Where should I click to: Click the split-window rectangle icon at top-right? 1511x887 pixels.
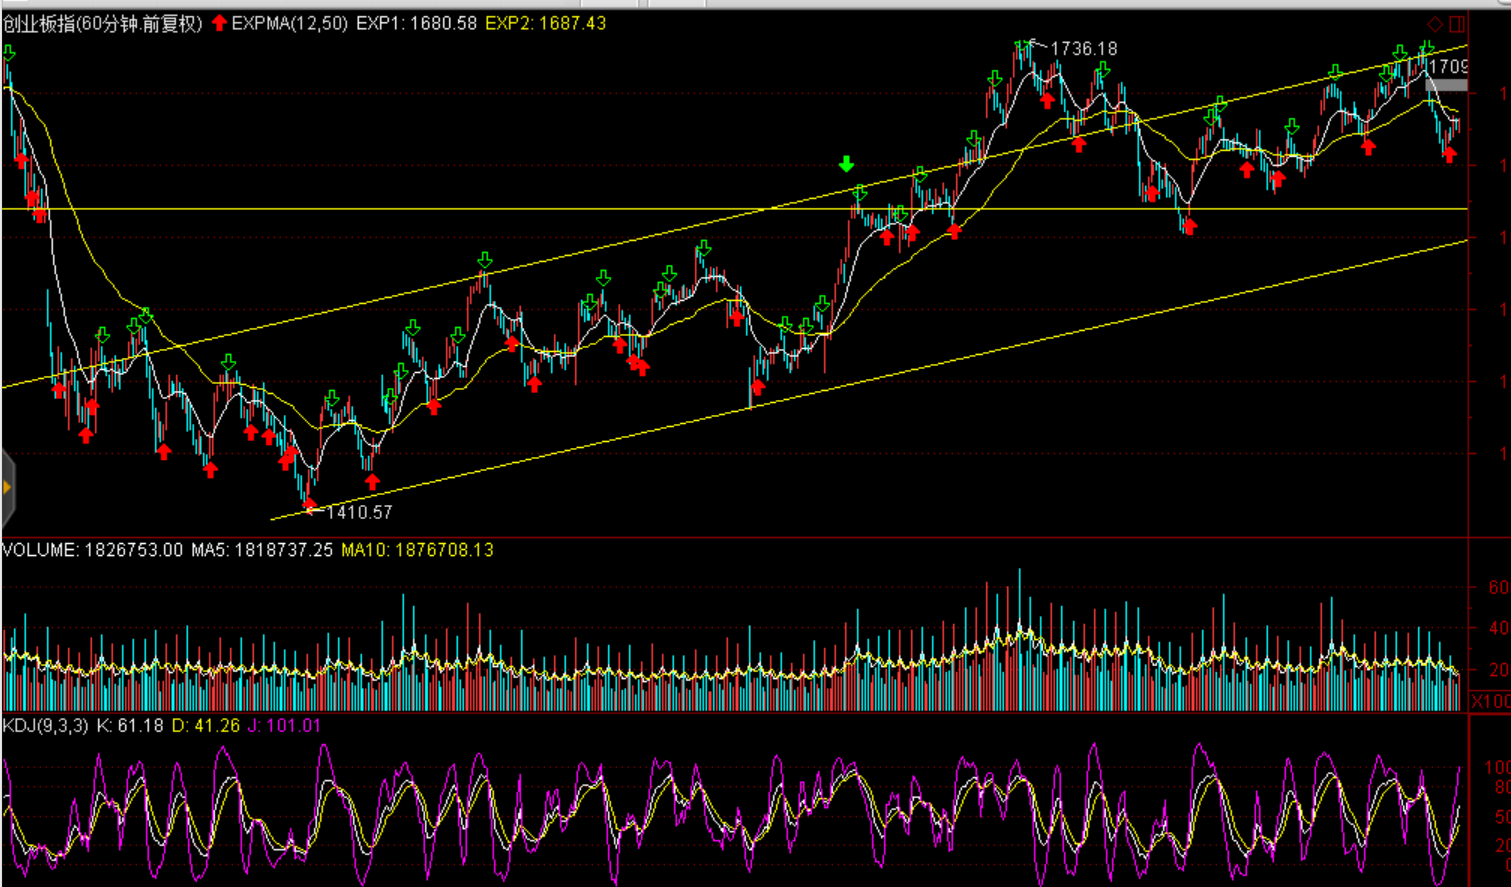pyautogui.click(x=1457, y=24)
